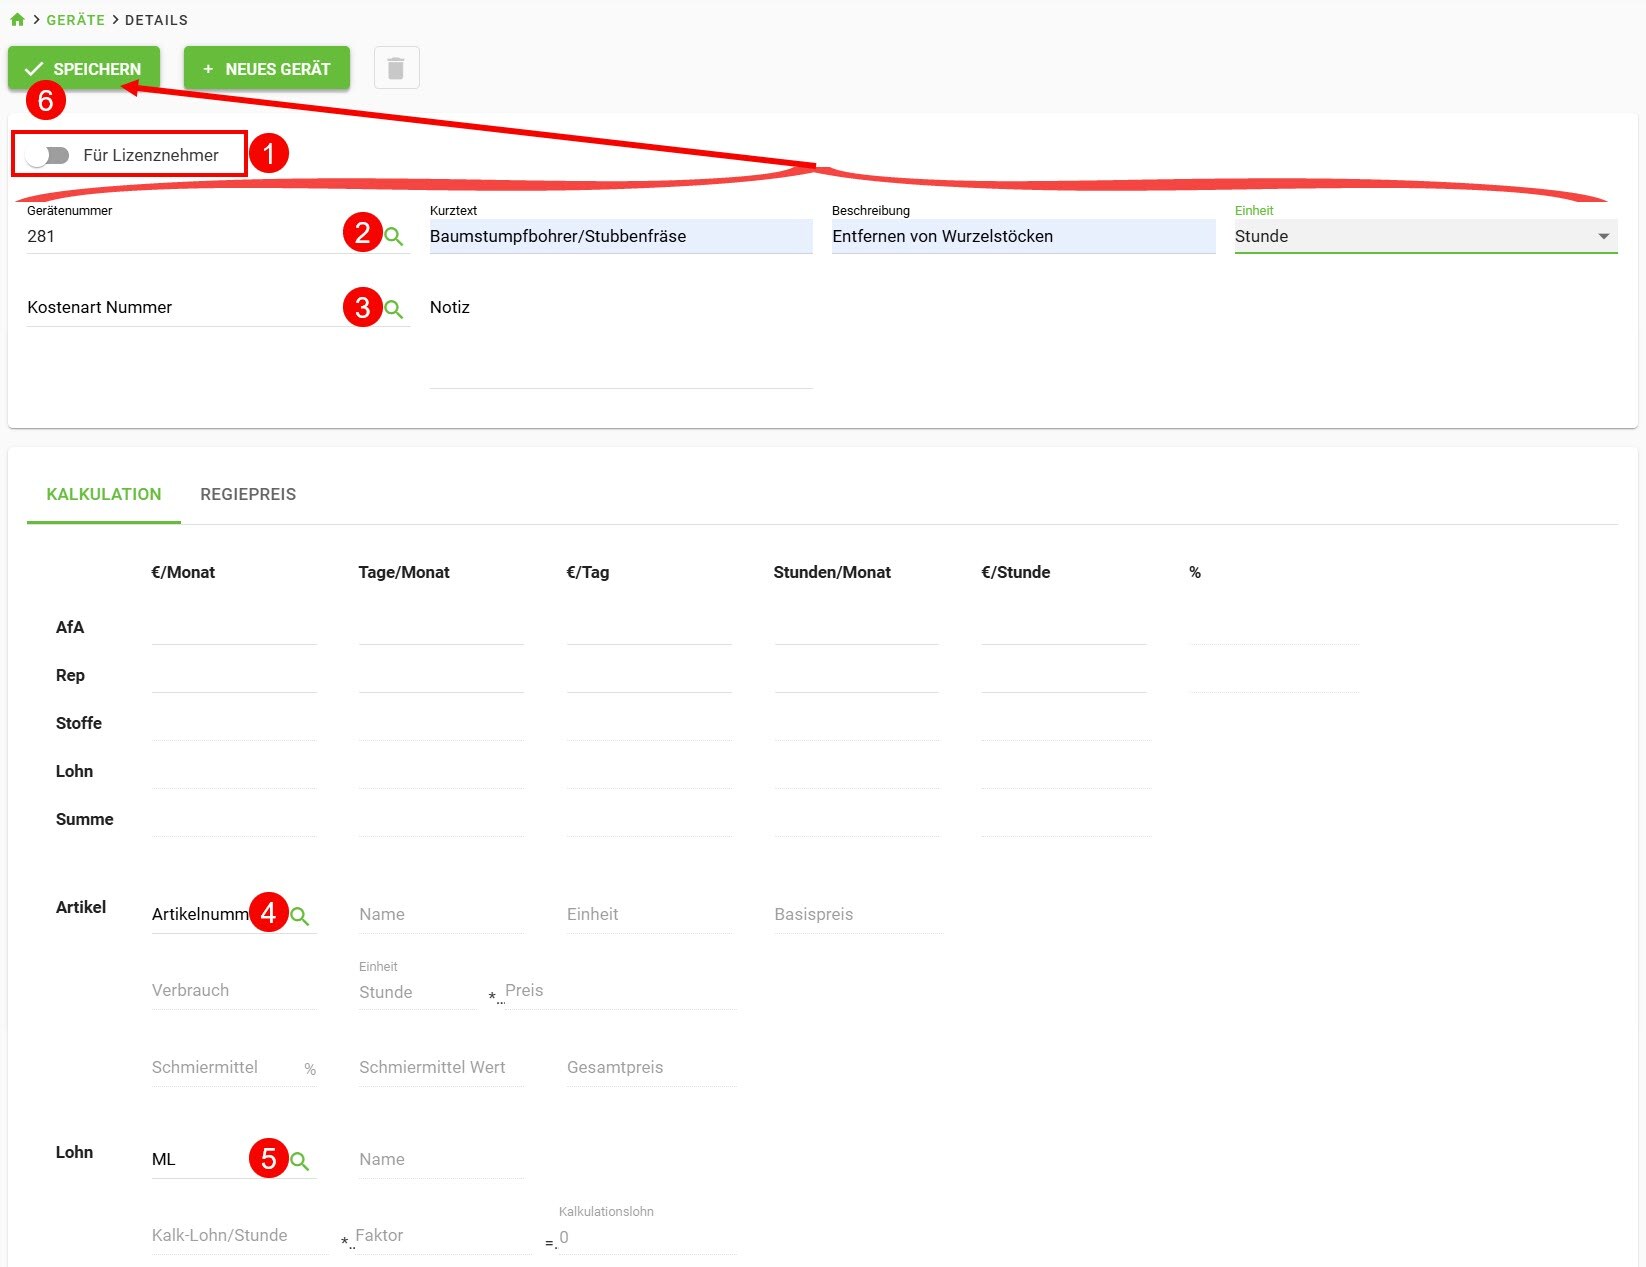Screen dimensions: 1646x1267
Task: Click Rep €/Tag input field
Action: click(649, 675)
